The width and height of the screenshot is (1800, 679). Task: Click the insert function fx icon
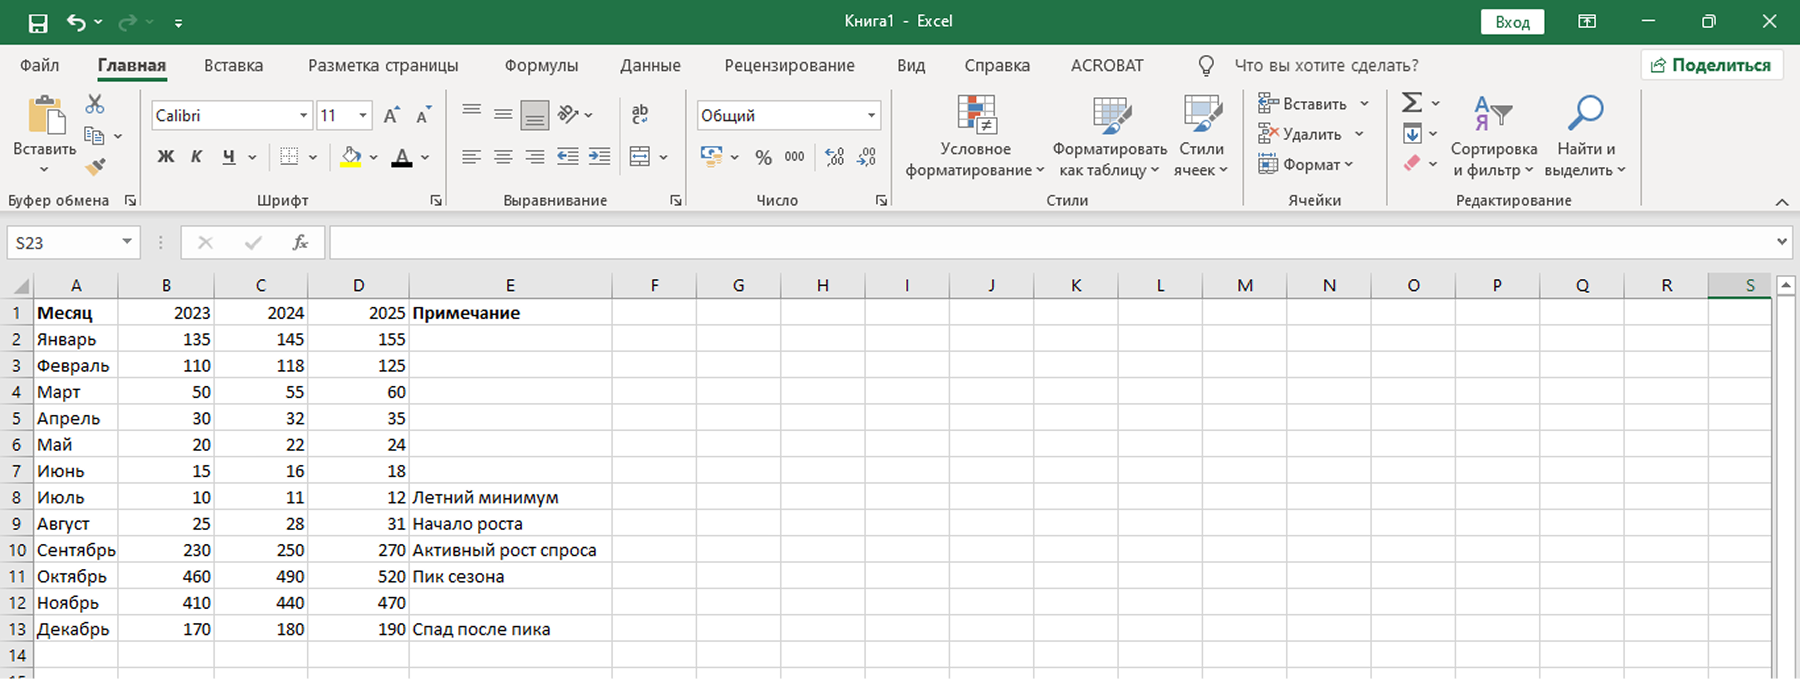[x=299, y=243]
